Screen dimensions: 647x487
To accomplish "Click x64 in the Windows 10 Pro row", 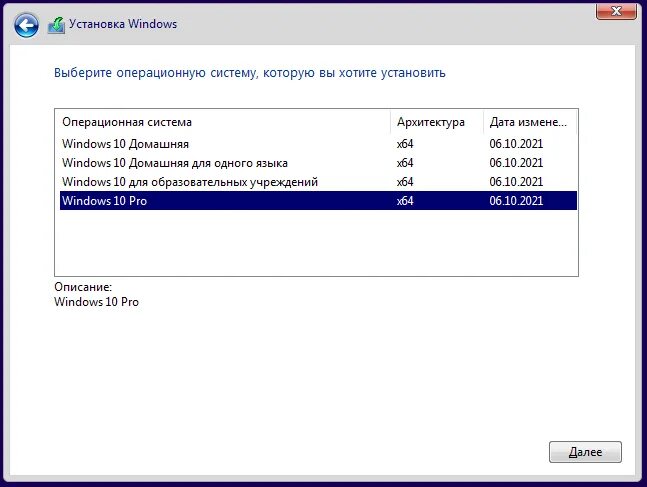I will [x=405, y=201].
